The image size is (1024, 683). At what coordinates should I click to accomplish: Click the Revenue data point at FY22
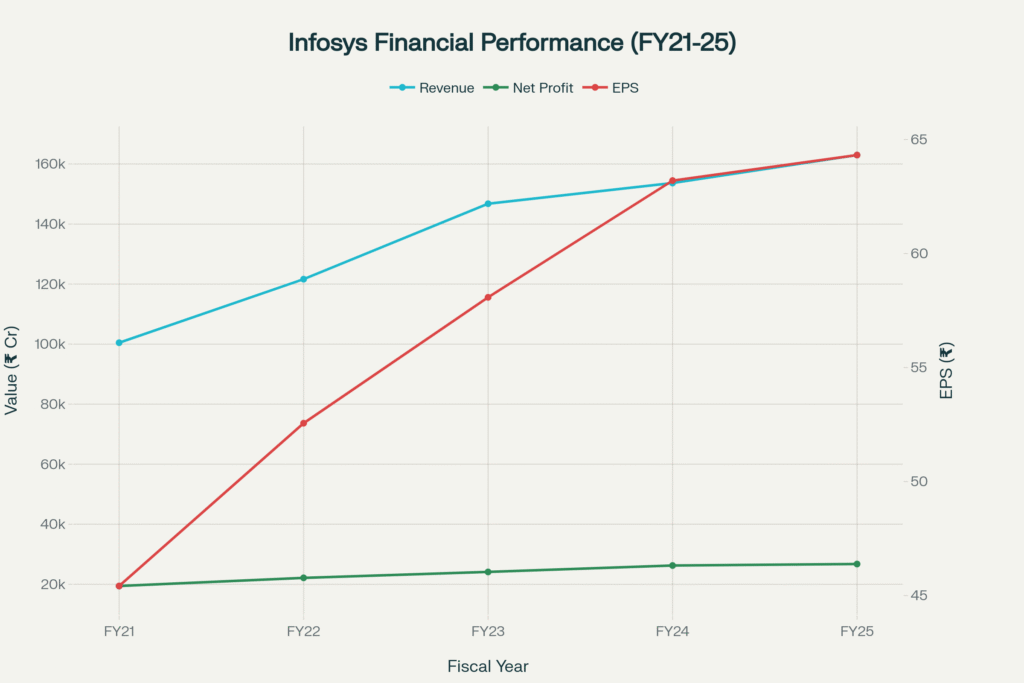[x=304, y=279]
